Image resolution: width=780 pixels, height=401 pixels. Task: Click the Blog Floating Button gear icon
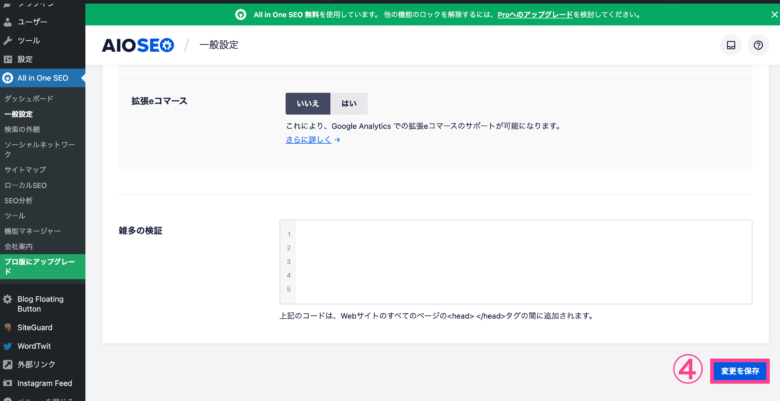click(7, 300)
